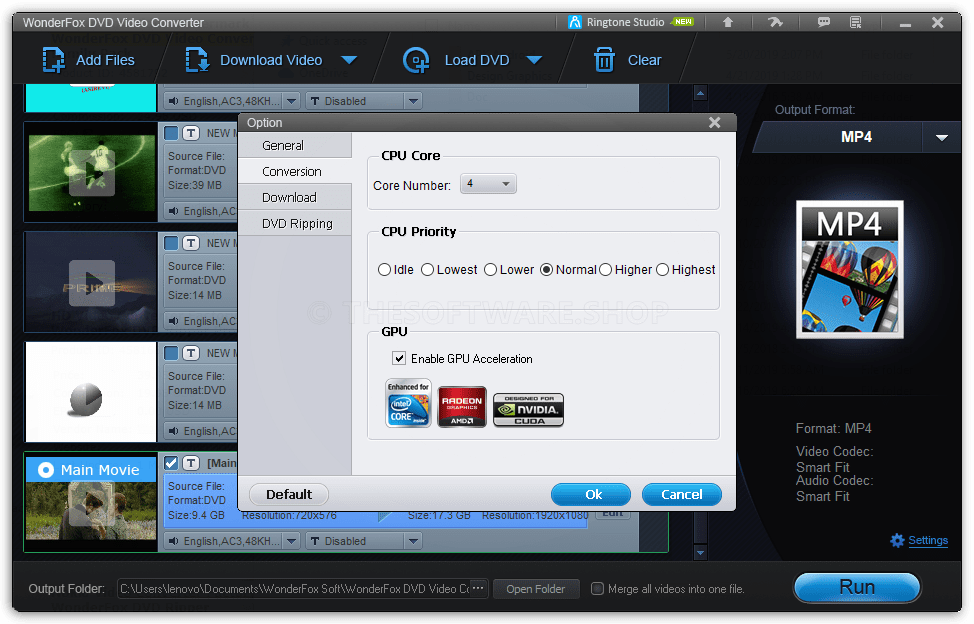Toggle Enable GPU Acceleration checkbox
Viewport: 974px width, 624px height.
[x=399, y=358]
